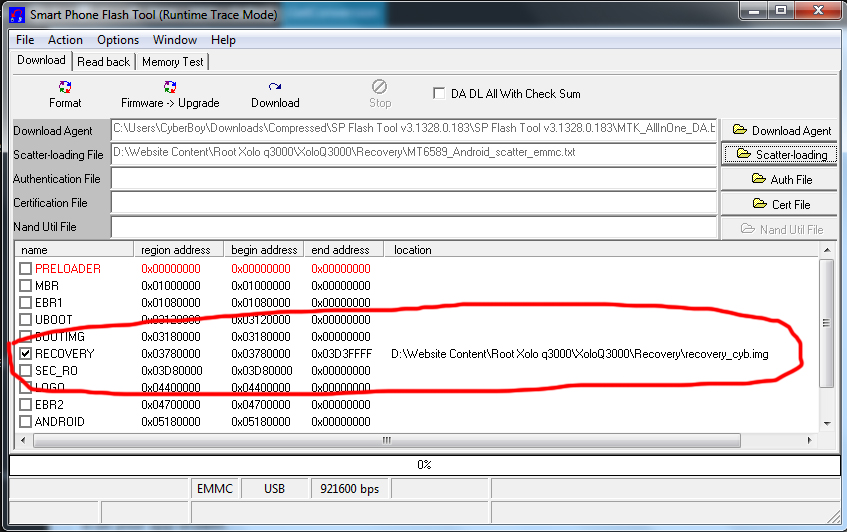Viewport: 847px width, 532px height.
Task: Check the EBR2 partition checkbox
Action: pyautogui.click(x=25, y=405)
